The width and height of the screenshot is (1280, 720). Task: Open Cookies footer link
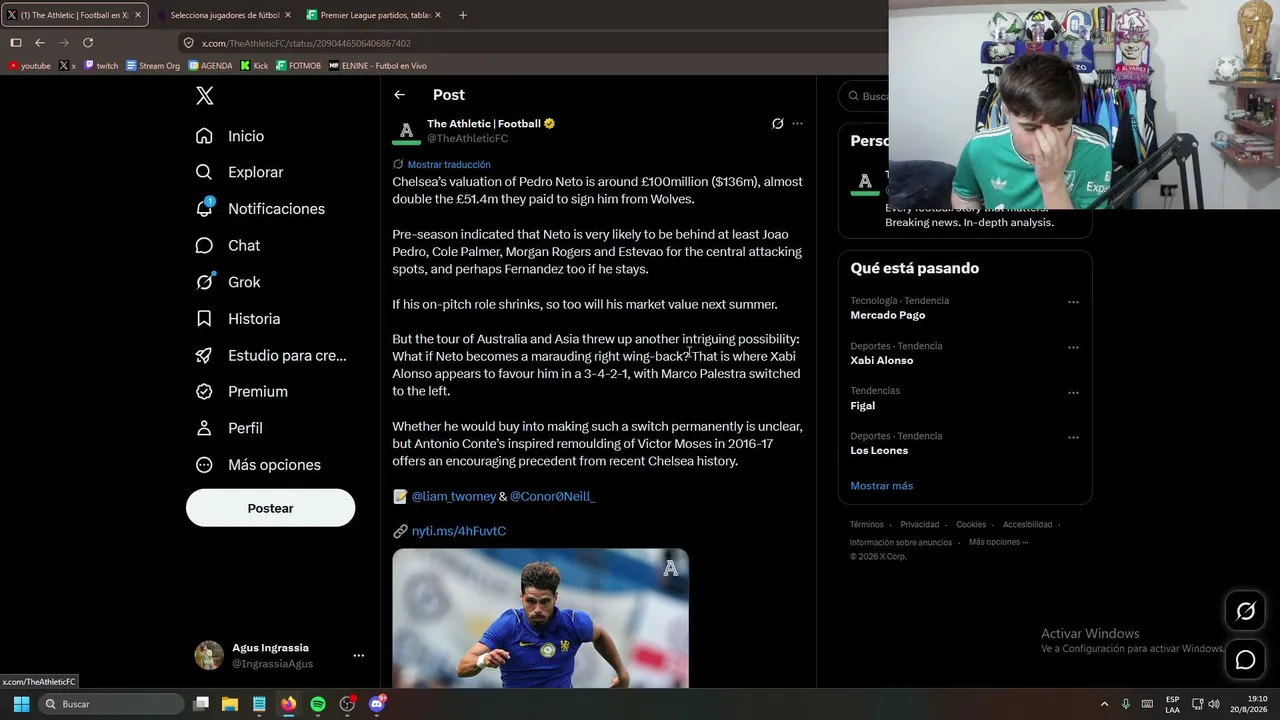971,525
